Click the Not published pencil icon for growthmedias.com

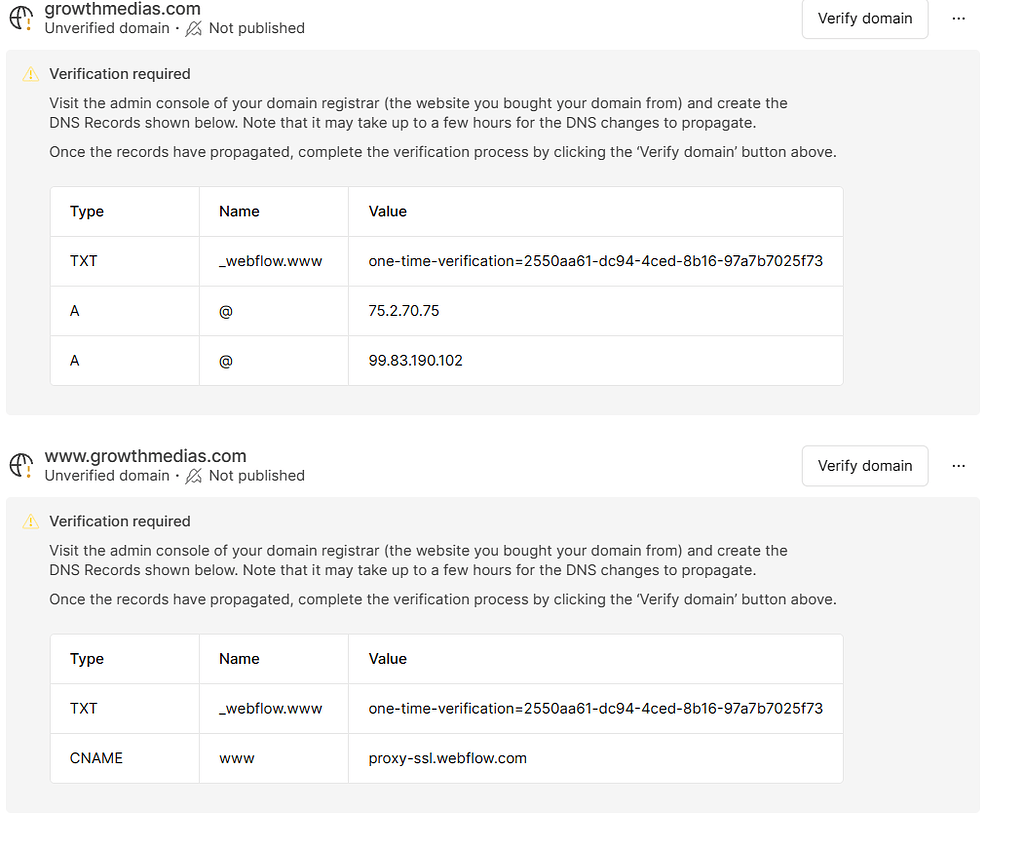[x=192, y=28]
